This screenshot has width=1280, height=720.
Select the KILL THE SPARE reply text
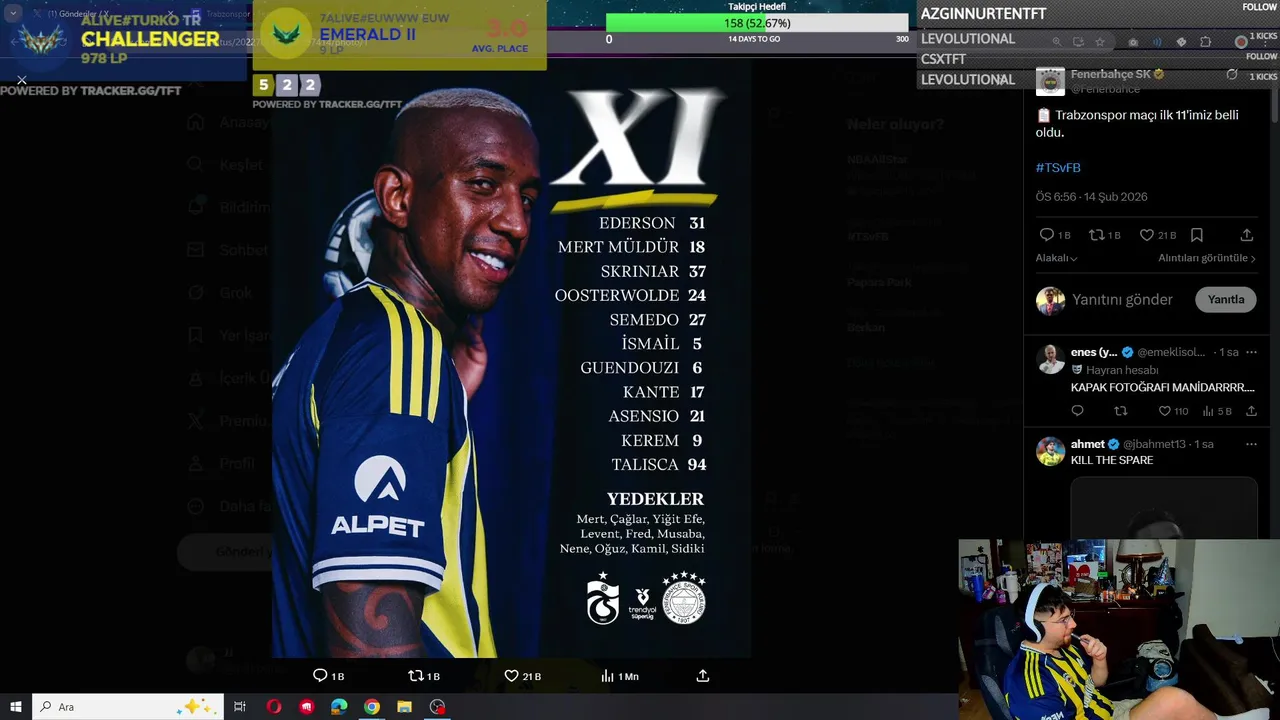coord(1112,460)
